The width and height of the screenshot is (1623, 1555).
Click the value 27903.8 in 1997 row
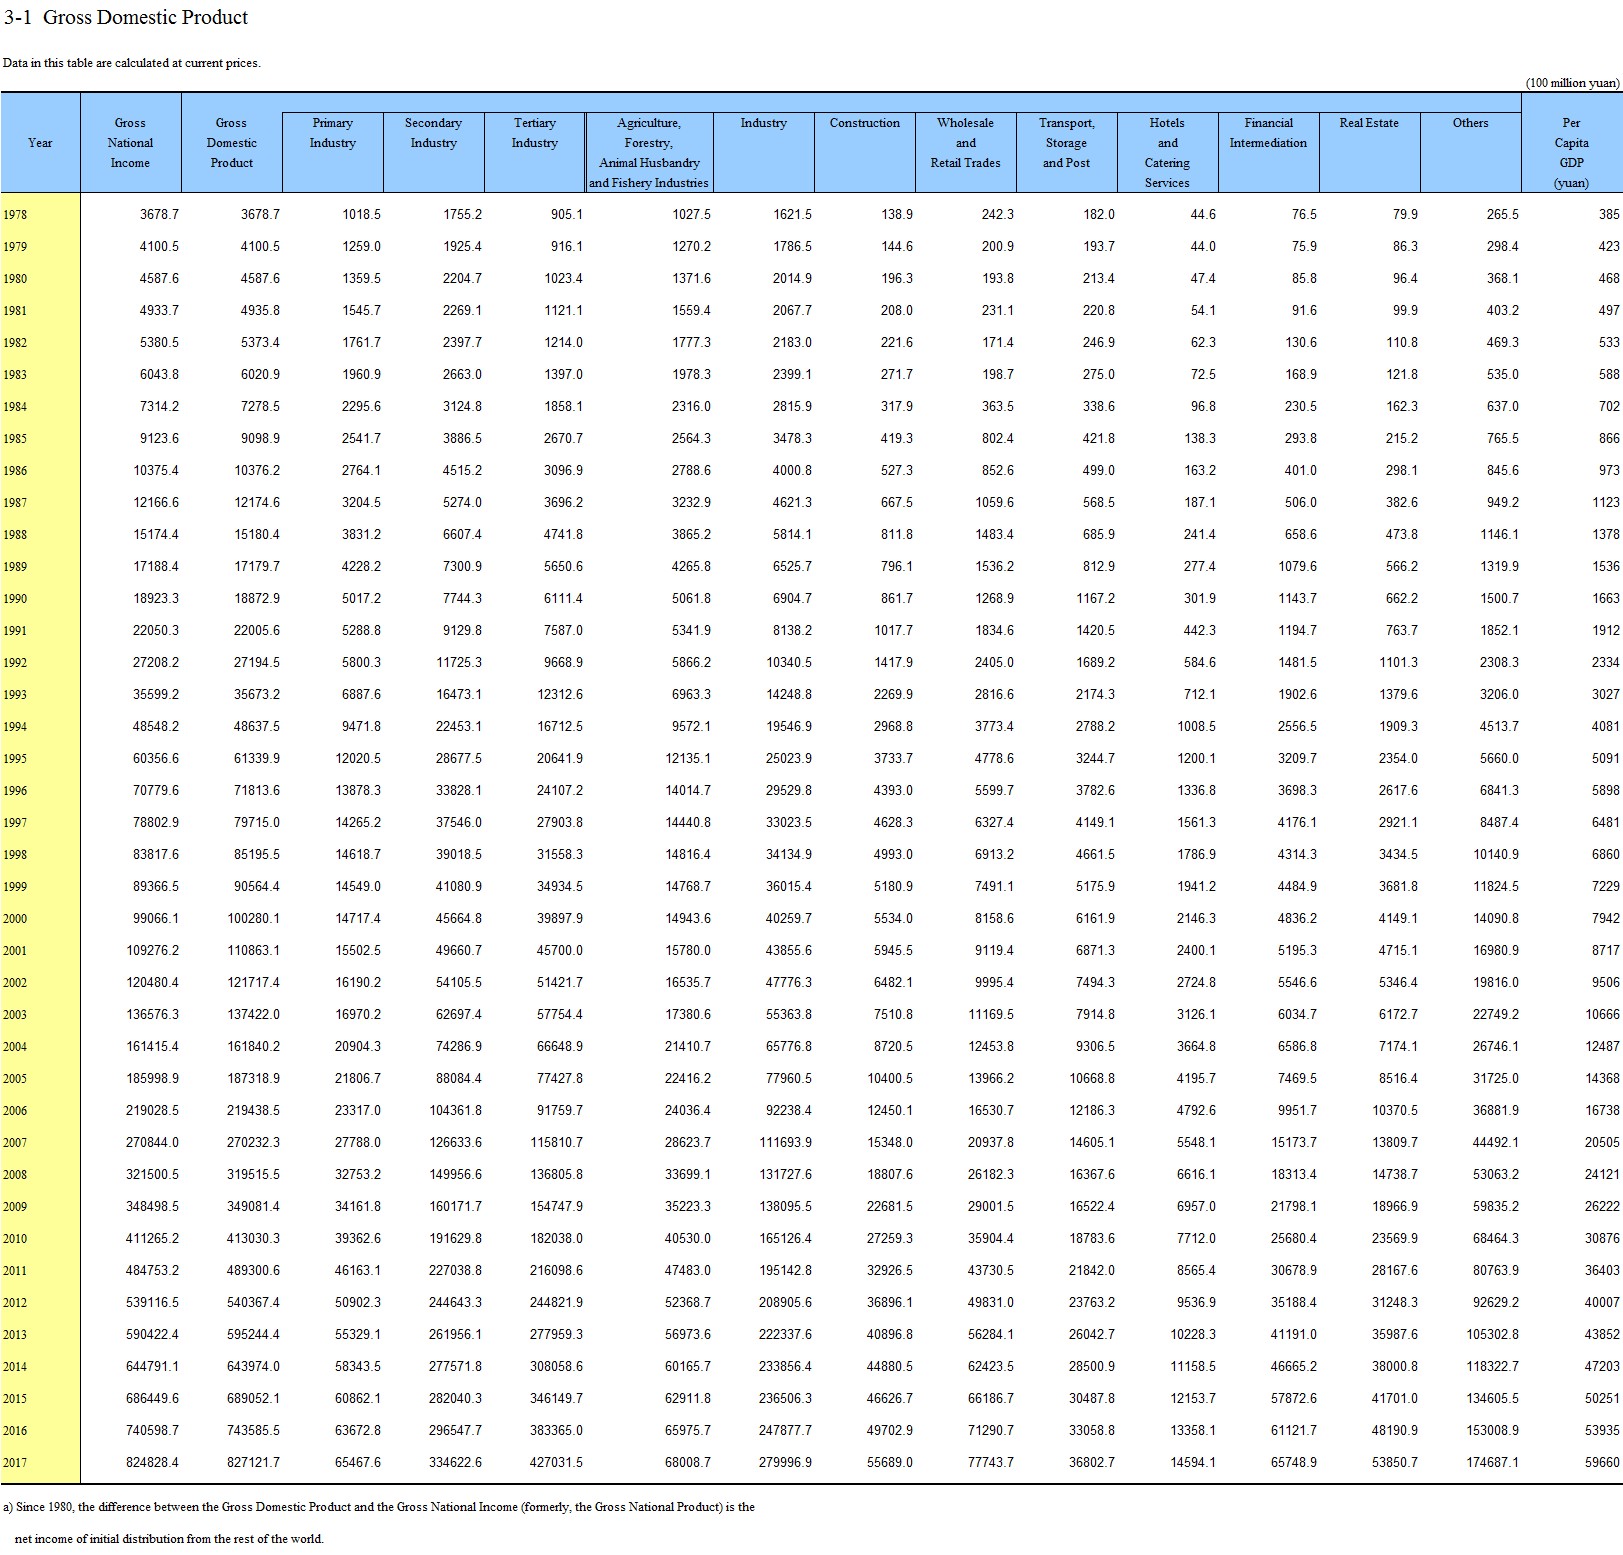pos(560,823)
